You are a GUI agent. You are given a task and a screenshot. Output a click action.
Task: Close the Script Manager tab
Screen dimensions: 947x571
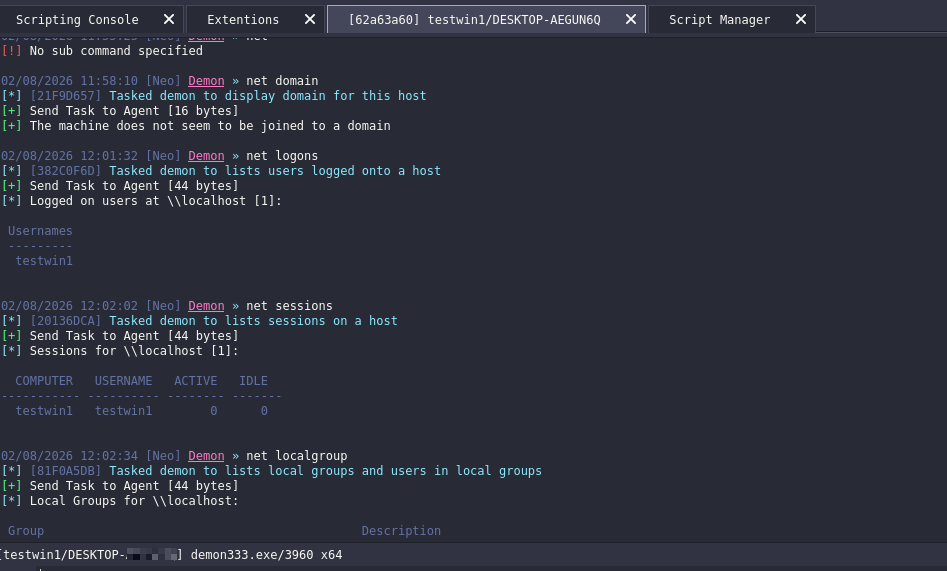coord(801,19)
